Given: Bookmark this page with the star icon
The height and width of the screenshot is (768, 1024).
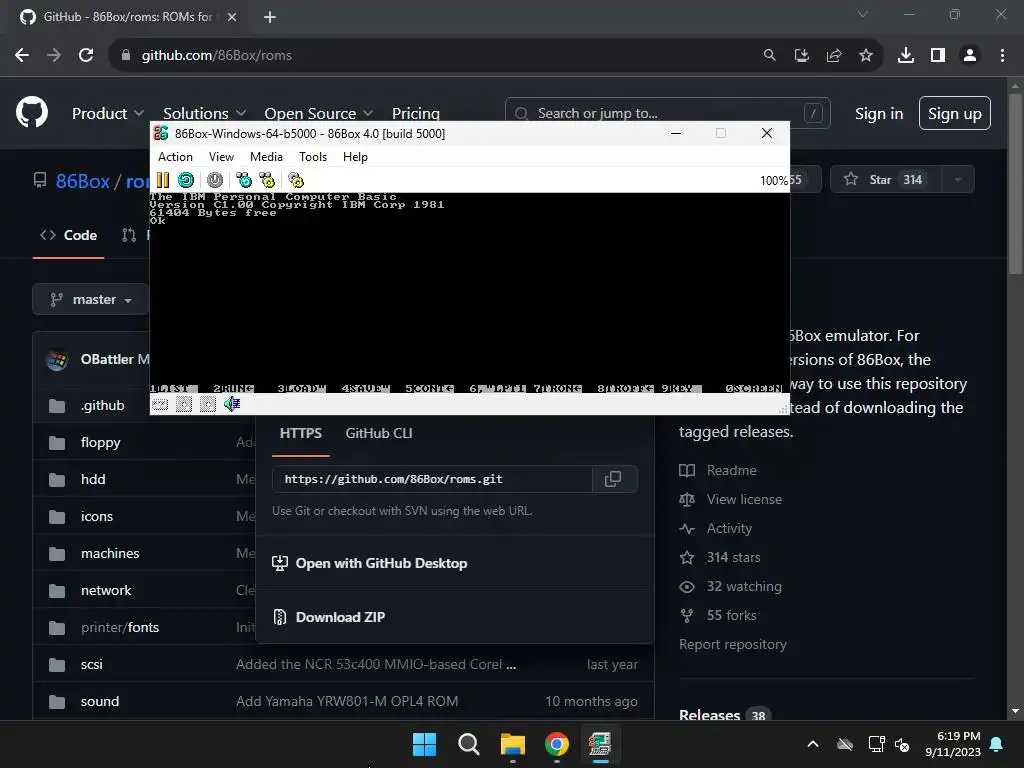Looking at the screenshot, I should click(866, 55).
